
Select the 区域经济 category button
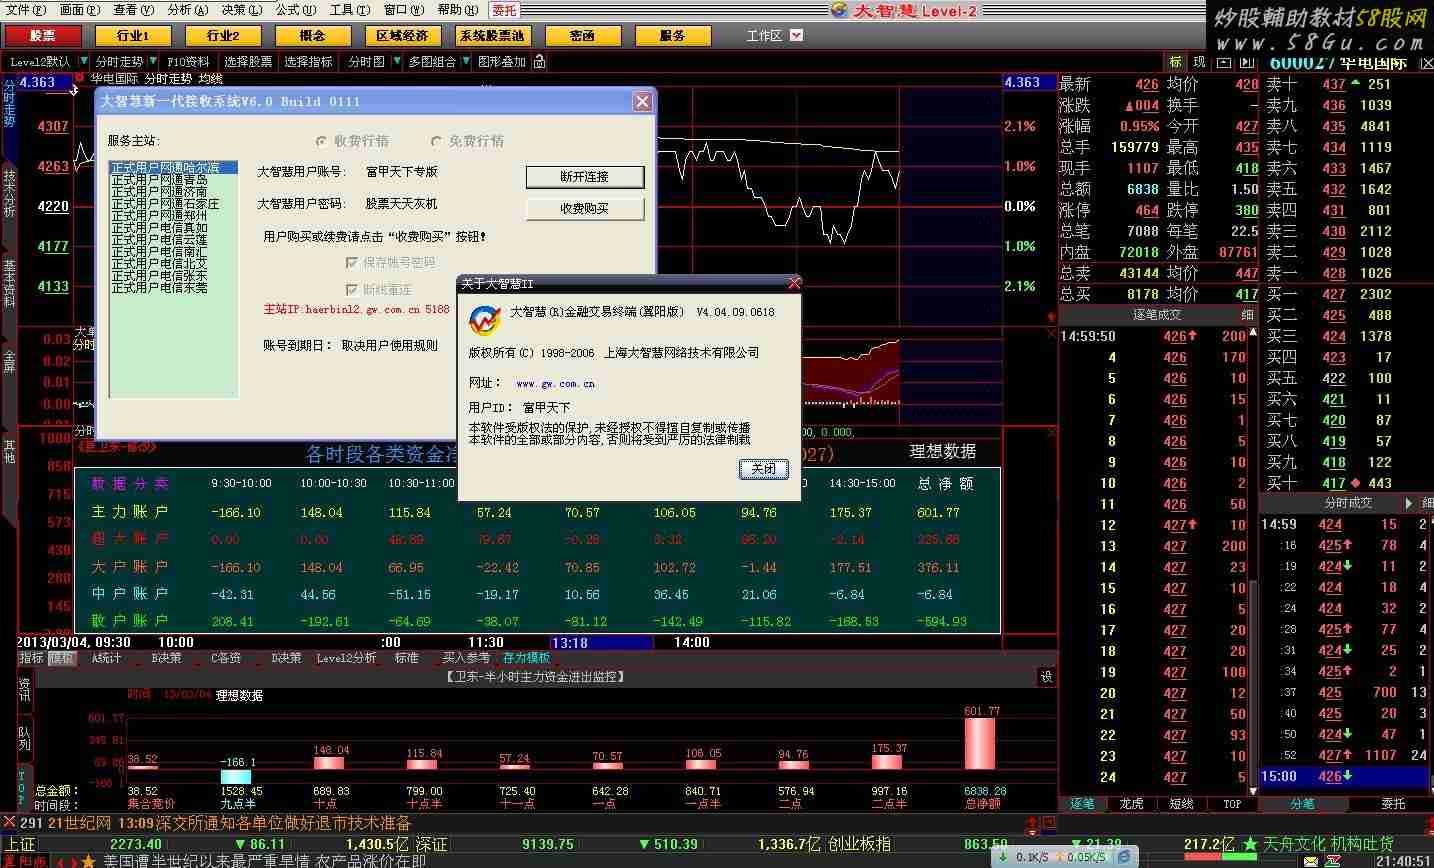pos(403,35)
